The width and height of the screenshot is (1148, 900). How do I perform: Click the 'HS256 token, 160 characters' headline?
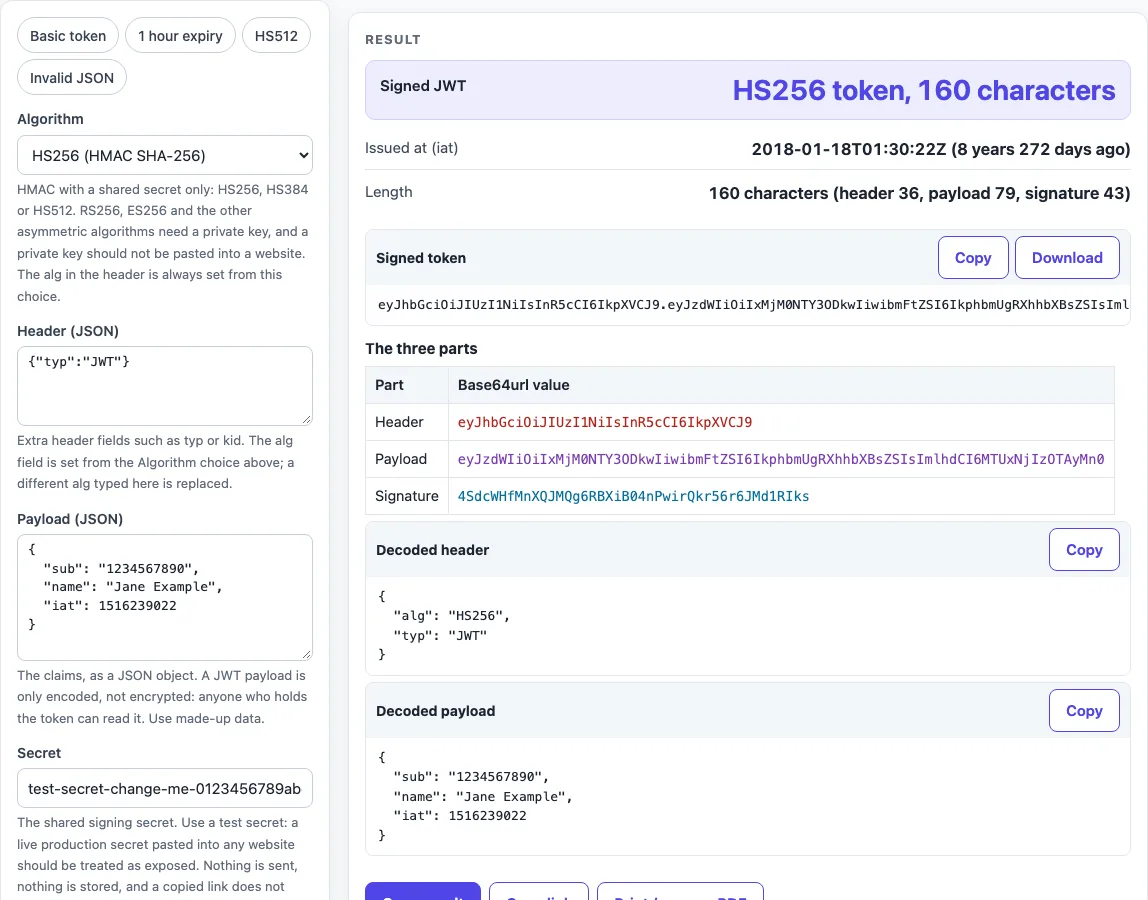[924, 90]
